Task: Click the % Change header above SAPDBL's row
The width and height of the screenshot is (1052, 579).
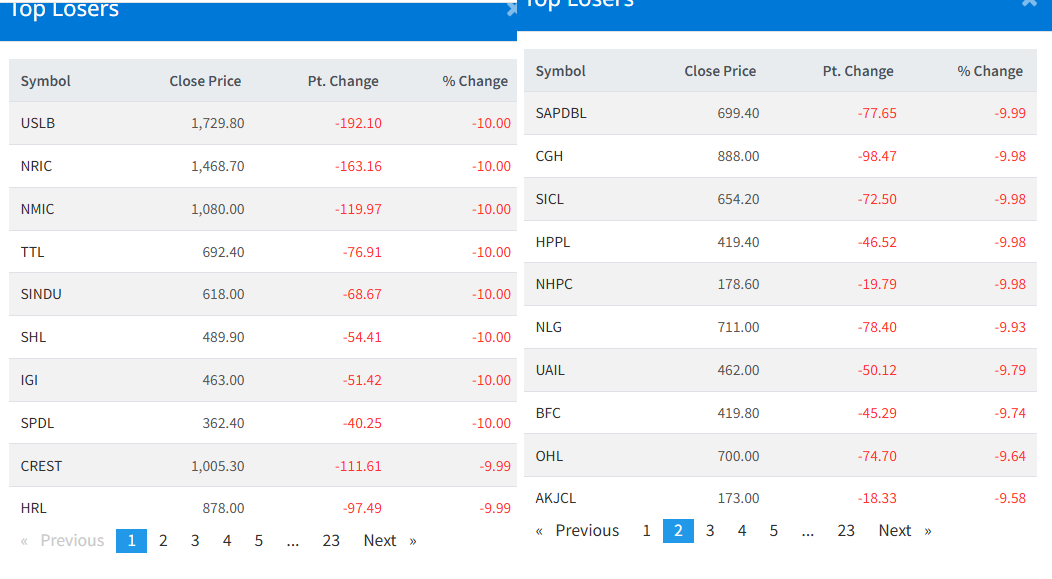Action: pyautogui.click(x=990, y=71)
